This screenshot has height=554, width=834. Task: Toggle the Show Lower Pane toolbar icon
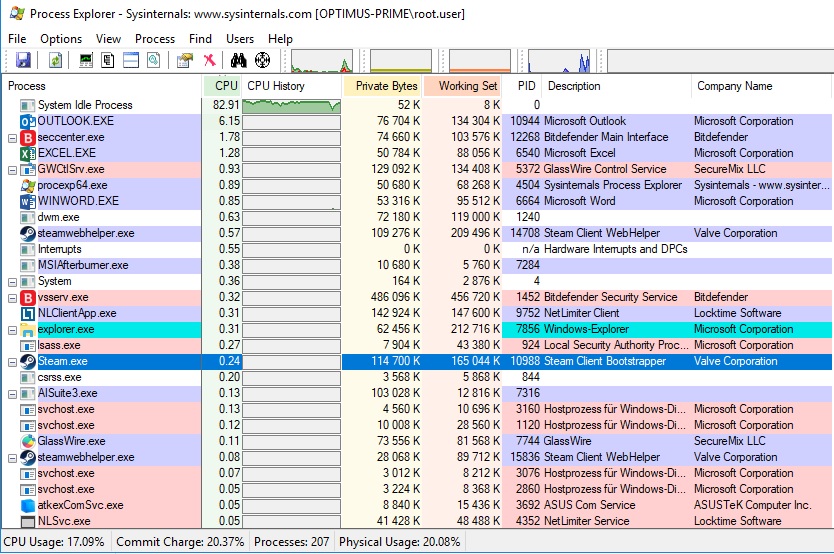[x=131, y=60]
